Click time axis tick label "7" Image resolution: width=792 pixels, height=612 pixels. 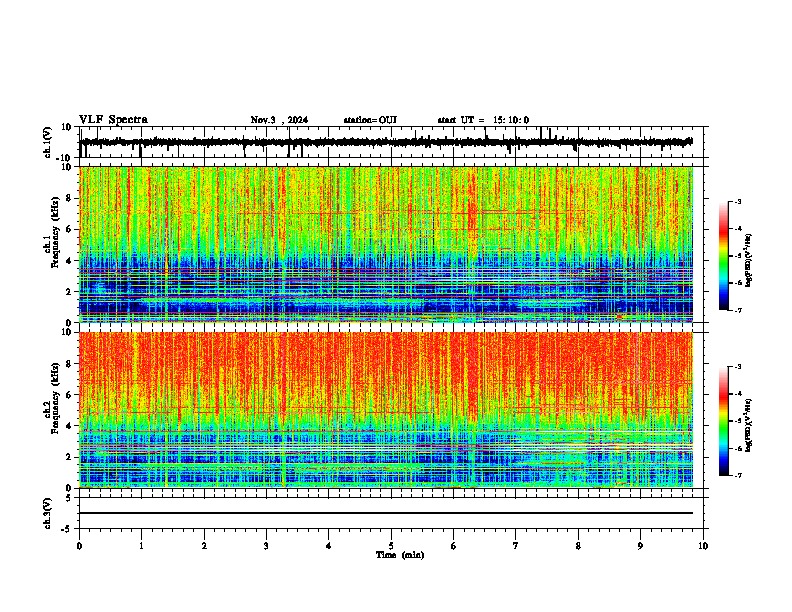tap(516, 546)
